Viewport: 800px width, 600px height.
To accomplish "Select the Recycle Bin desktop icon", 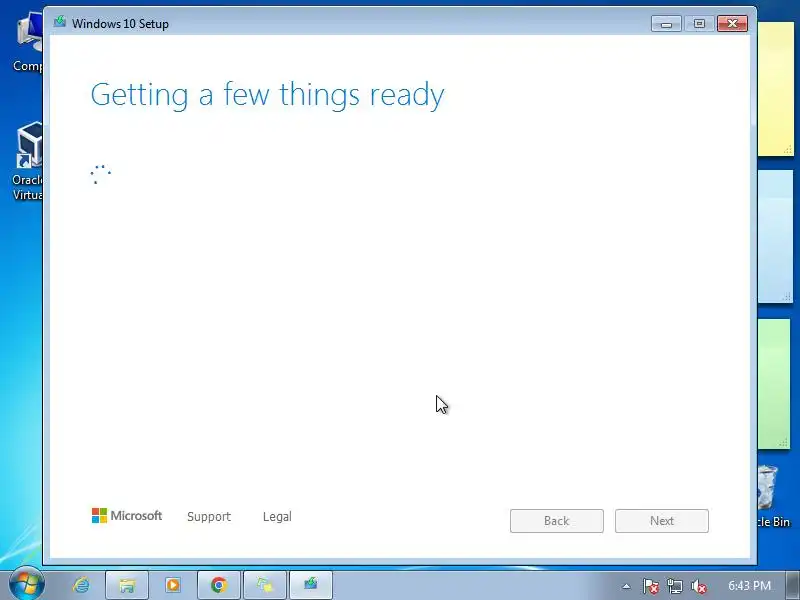I will (774, 497).
